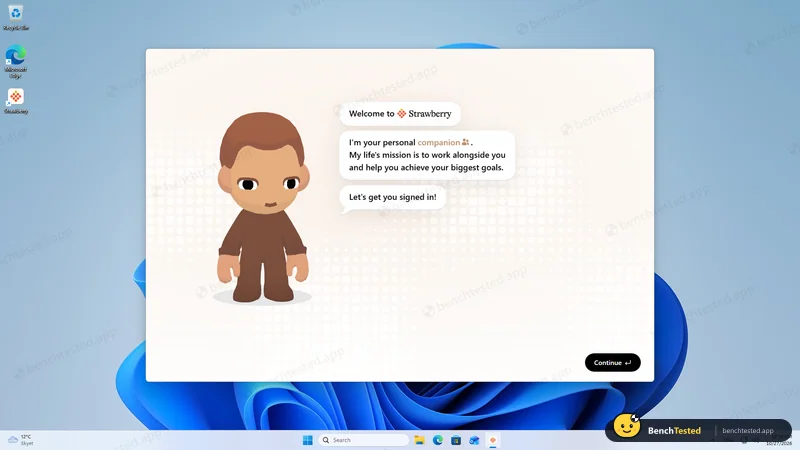The image size is (800, 450).
Task: Click the benchtested.app link in the badge
Action: (x=748, y=431)
